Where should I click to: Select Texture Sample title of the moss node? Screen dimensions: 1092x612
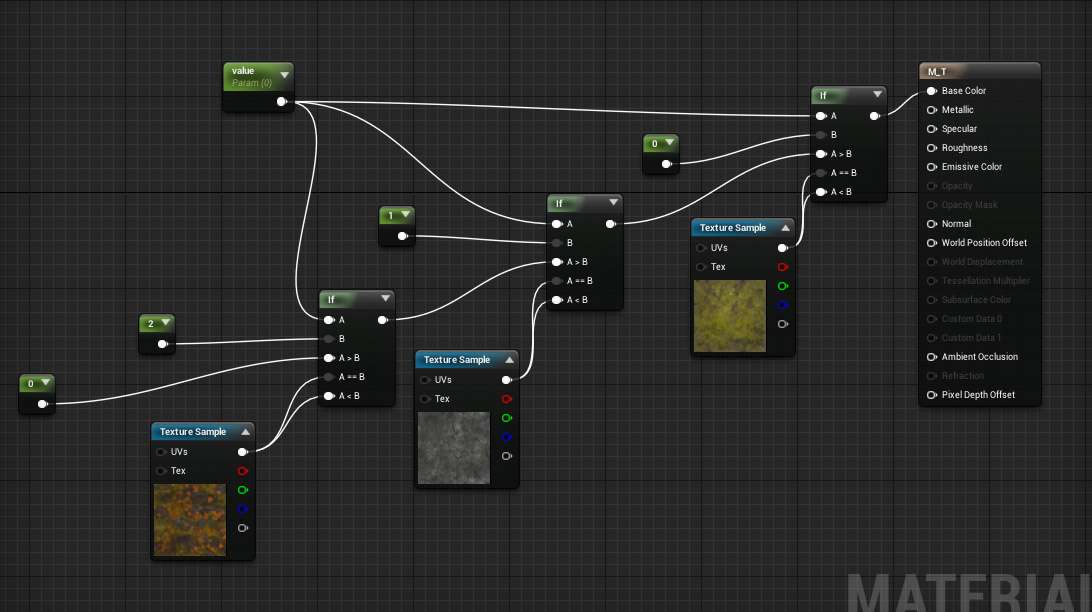(733, 228)
